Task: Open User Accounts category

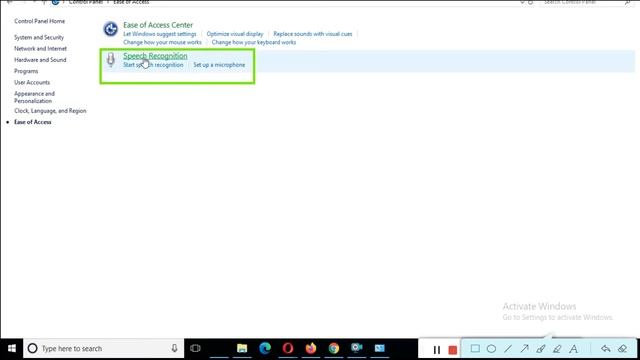Action: tap(32, 82)
